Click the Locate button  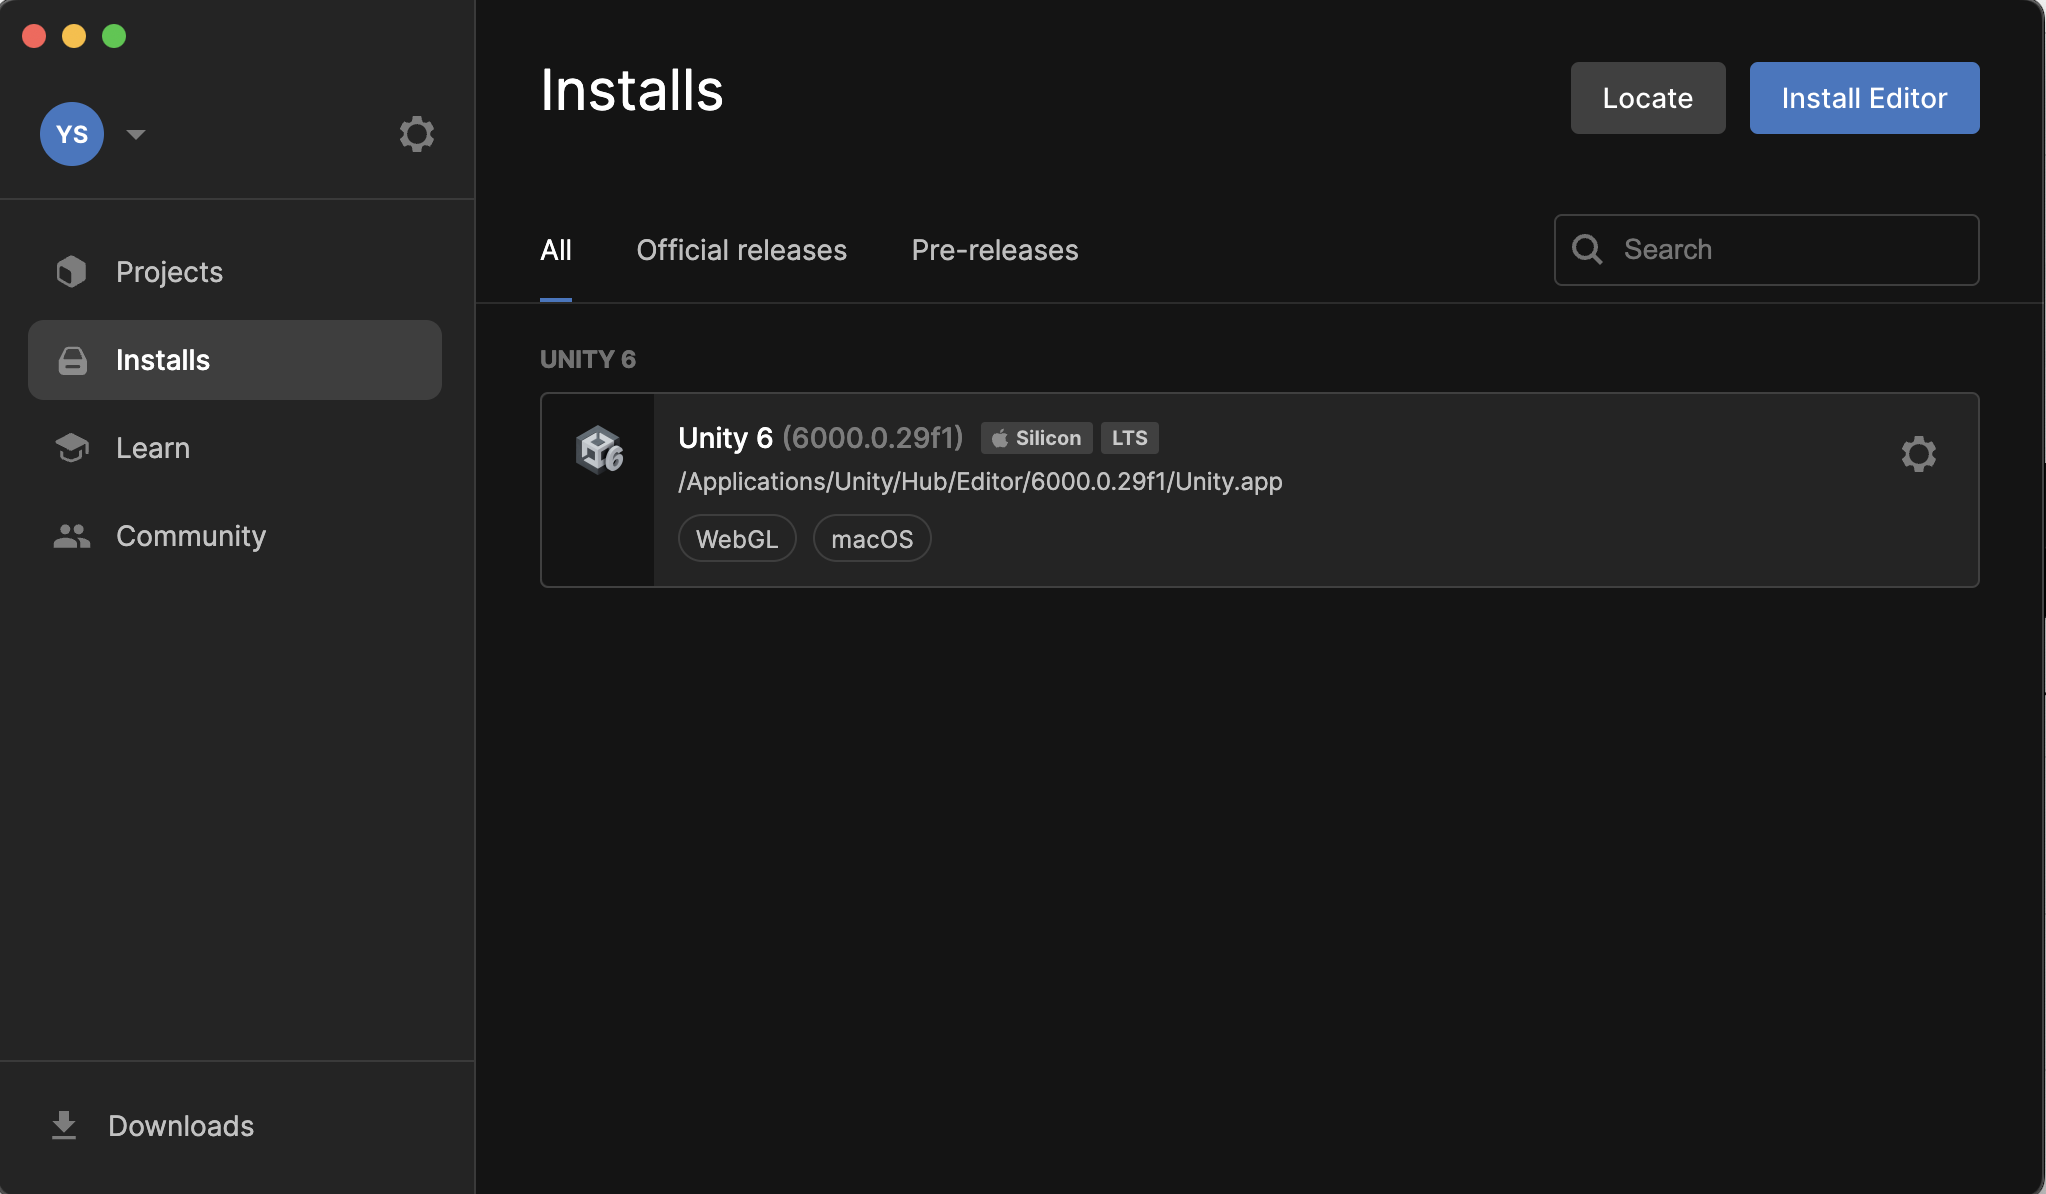tap(1648, 98)
